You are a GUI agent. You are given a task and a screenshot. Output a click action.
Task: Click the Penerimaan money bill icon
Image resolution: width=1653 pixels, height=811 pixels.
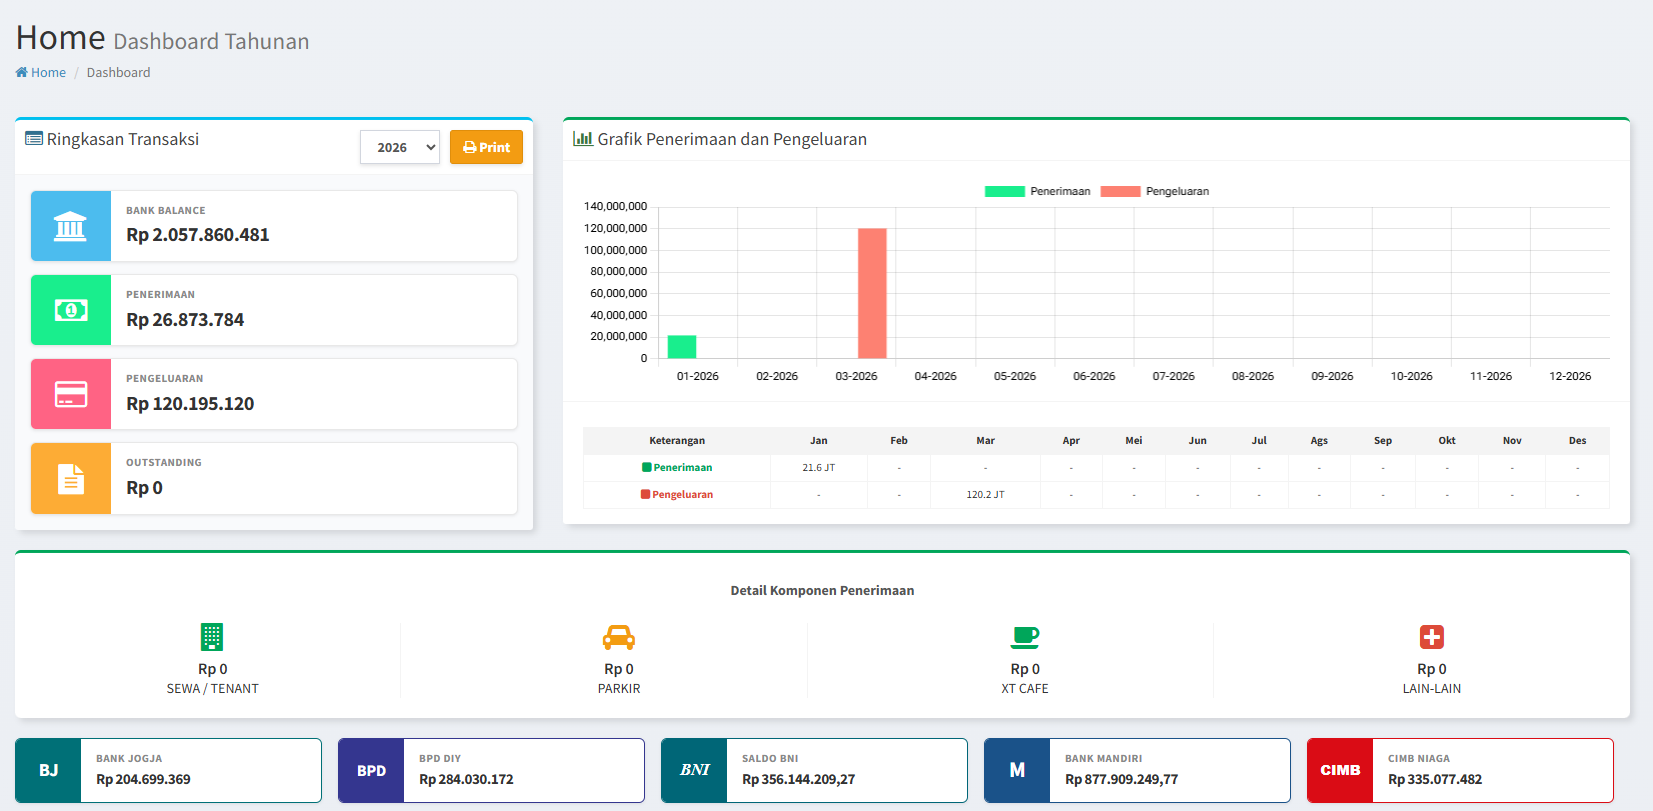tap(70, 310)
